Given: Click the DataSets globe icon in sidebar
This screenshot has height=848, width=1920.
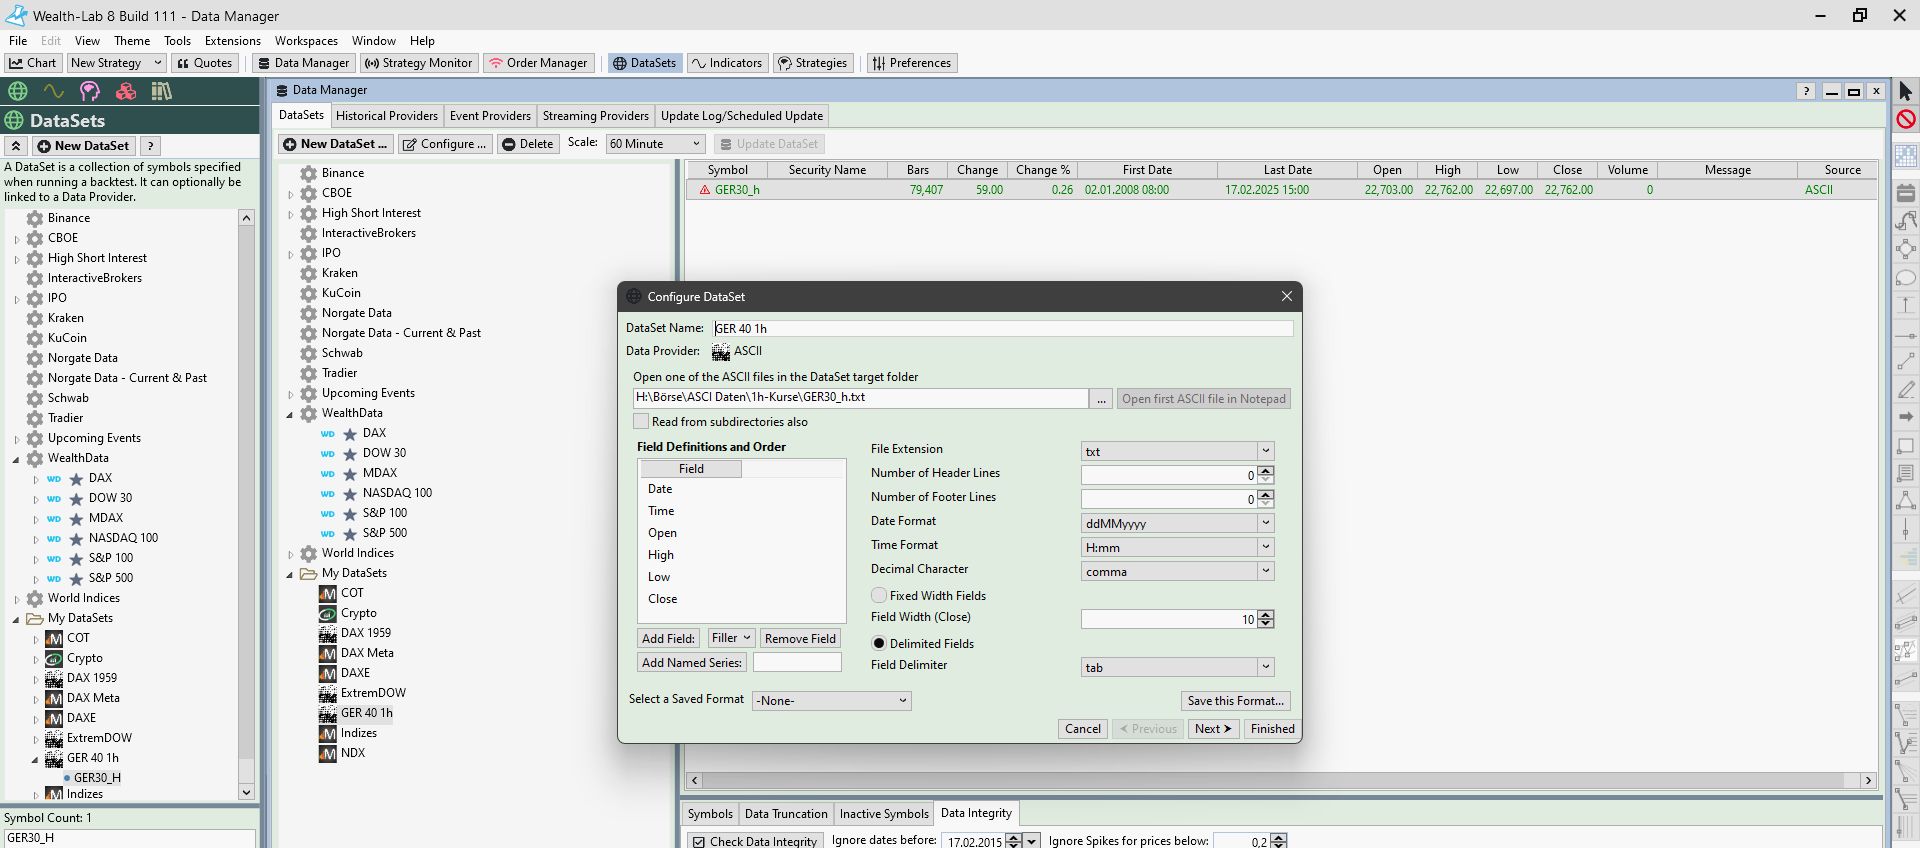Looking at the screenshot, I should pyautogui.click(x=17, y=92).
